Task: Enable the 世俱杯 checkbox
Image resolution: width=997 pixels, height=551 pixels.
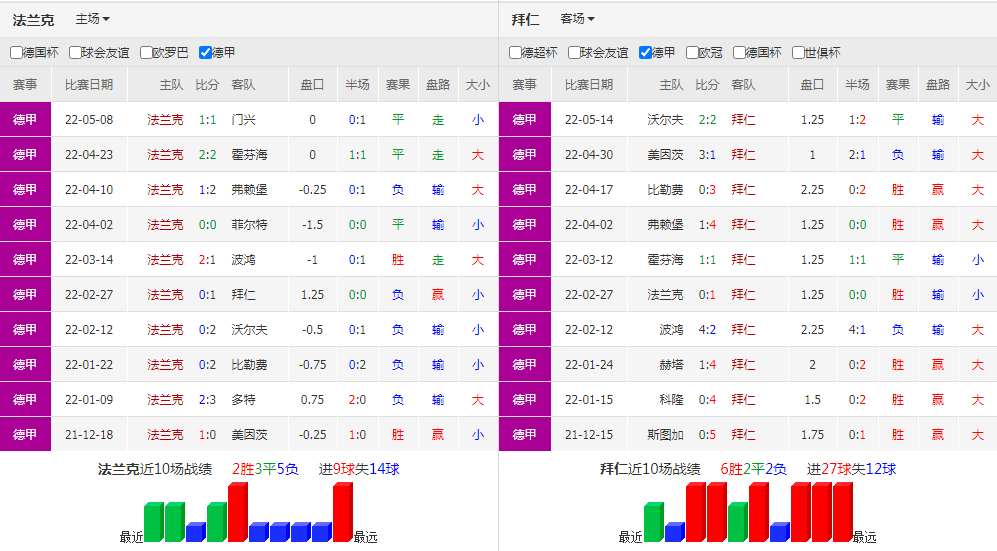Action: (799, 53)
